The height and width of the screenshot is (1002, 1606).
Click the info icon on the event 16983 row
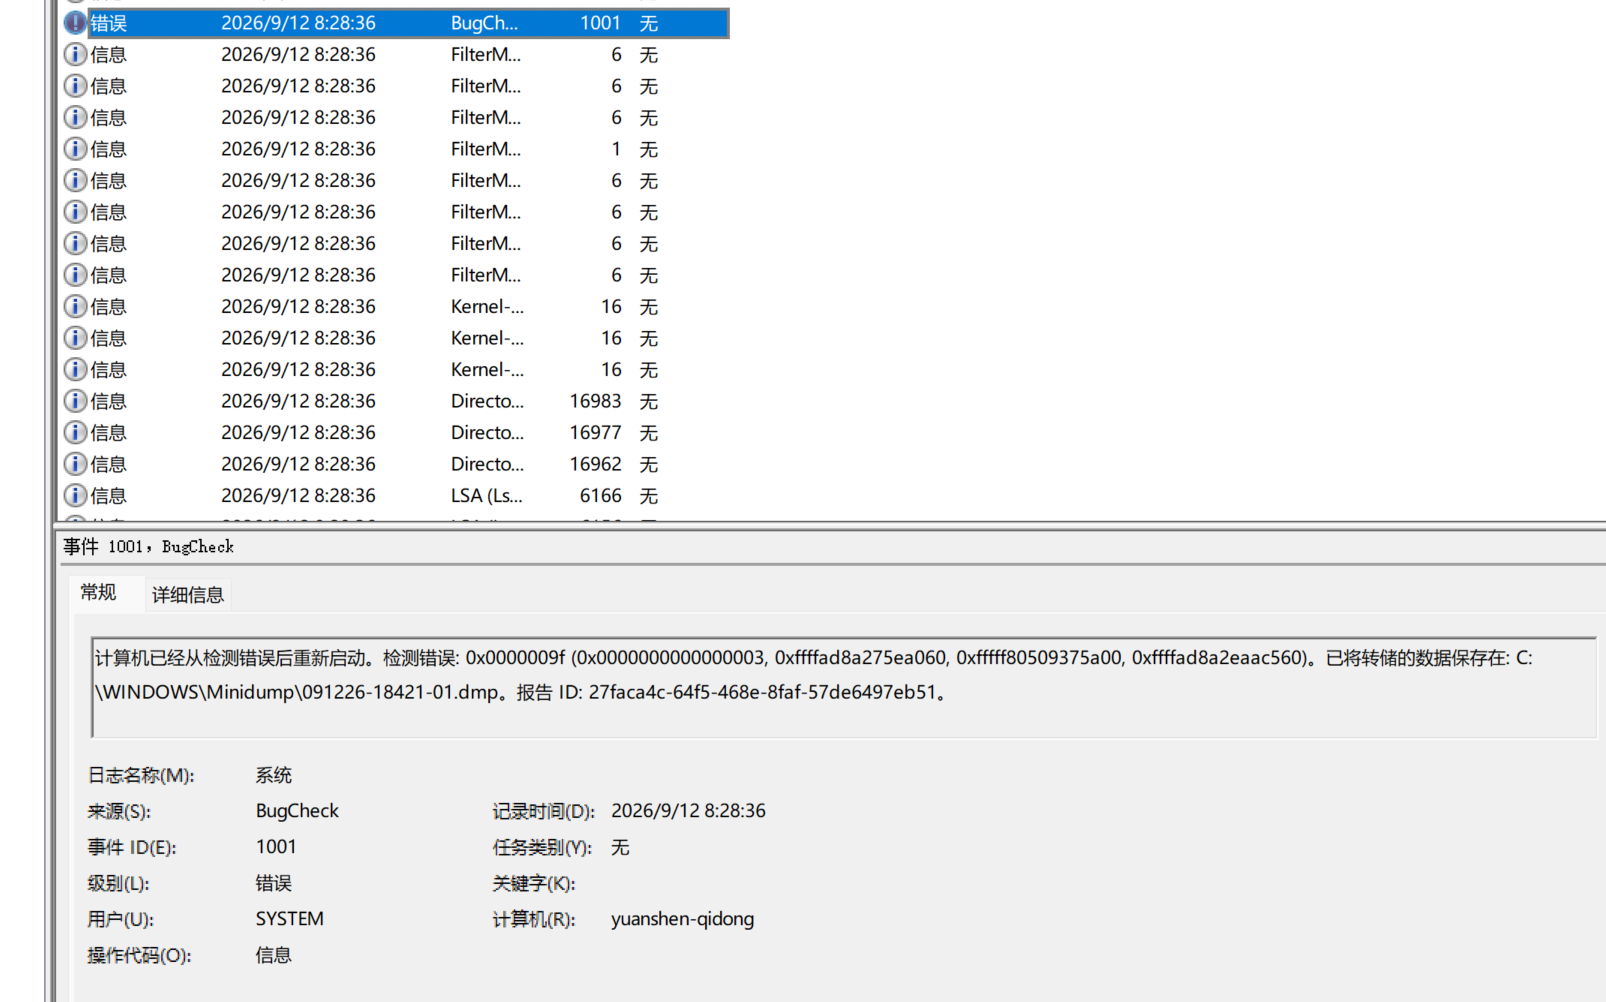click(75, 401)
